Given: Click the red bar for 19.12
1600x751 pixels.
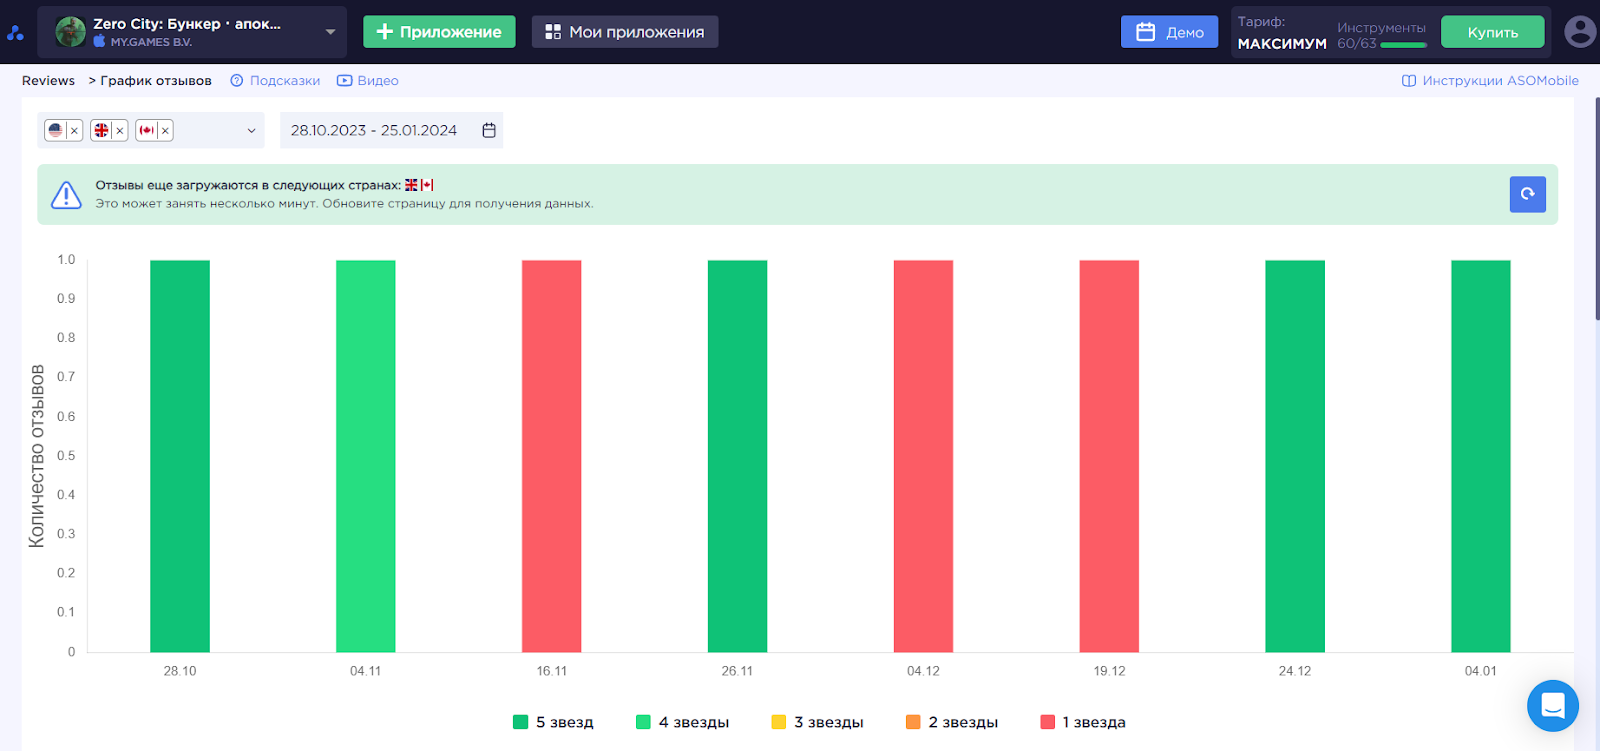Looking at the screenshot, I should 1109,456.
